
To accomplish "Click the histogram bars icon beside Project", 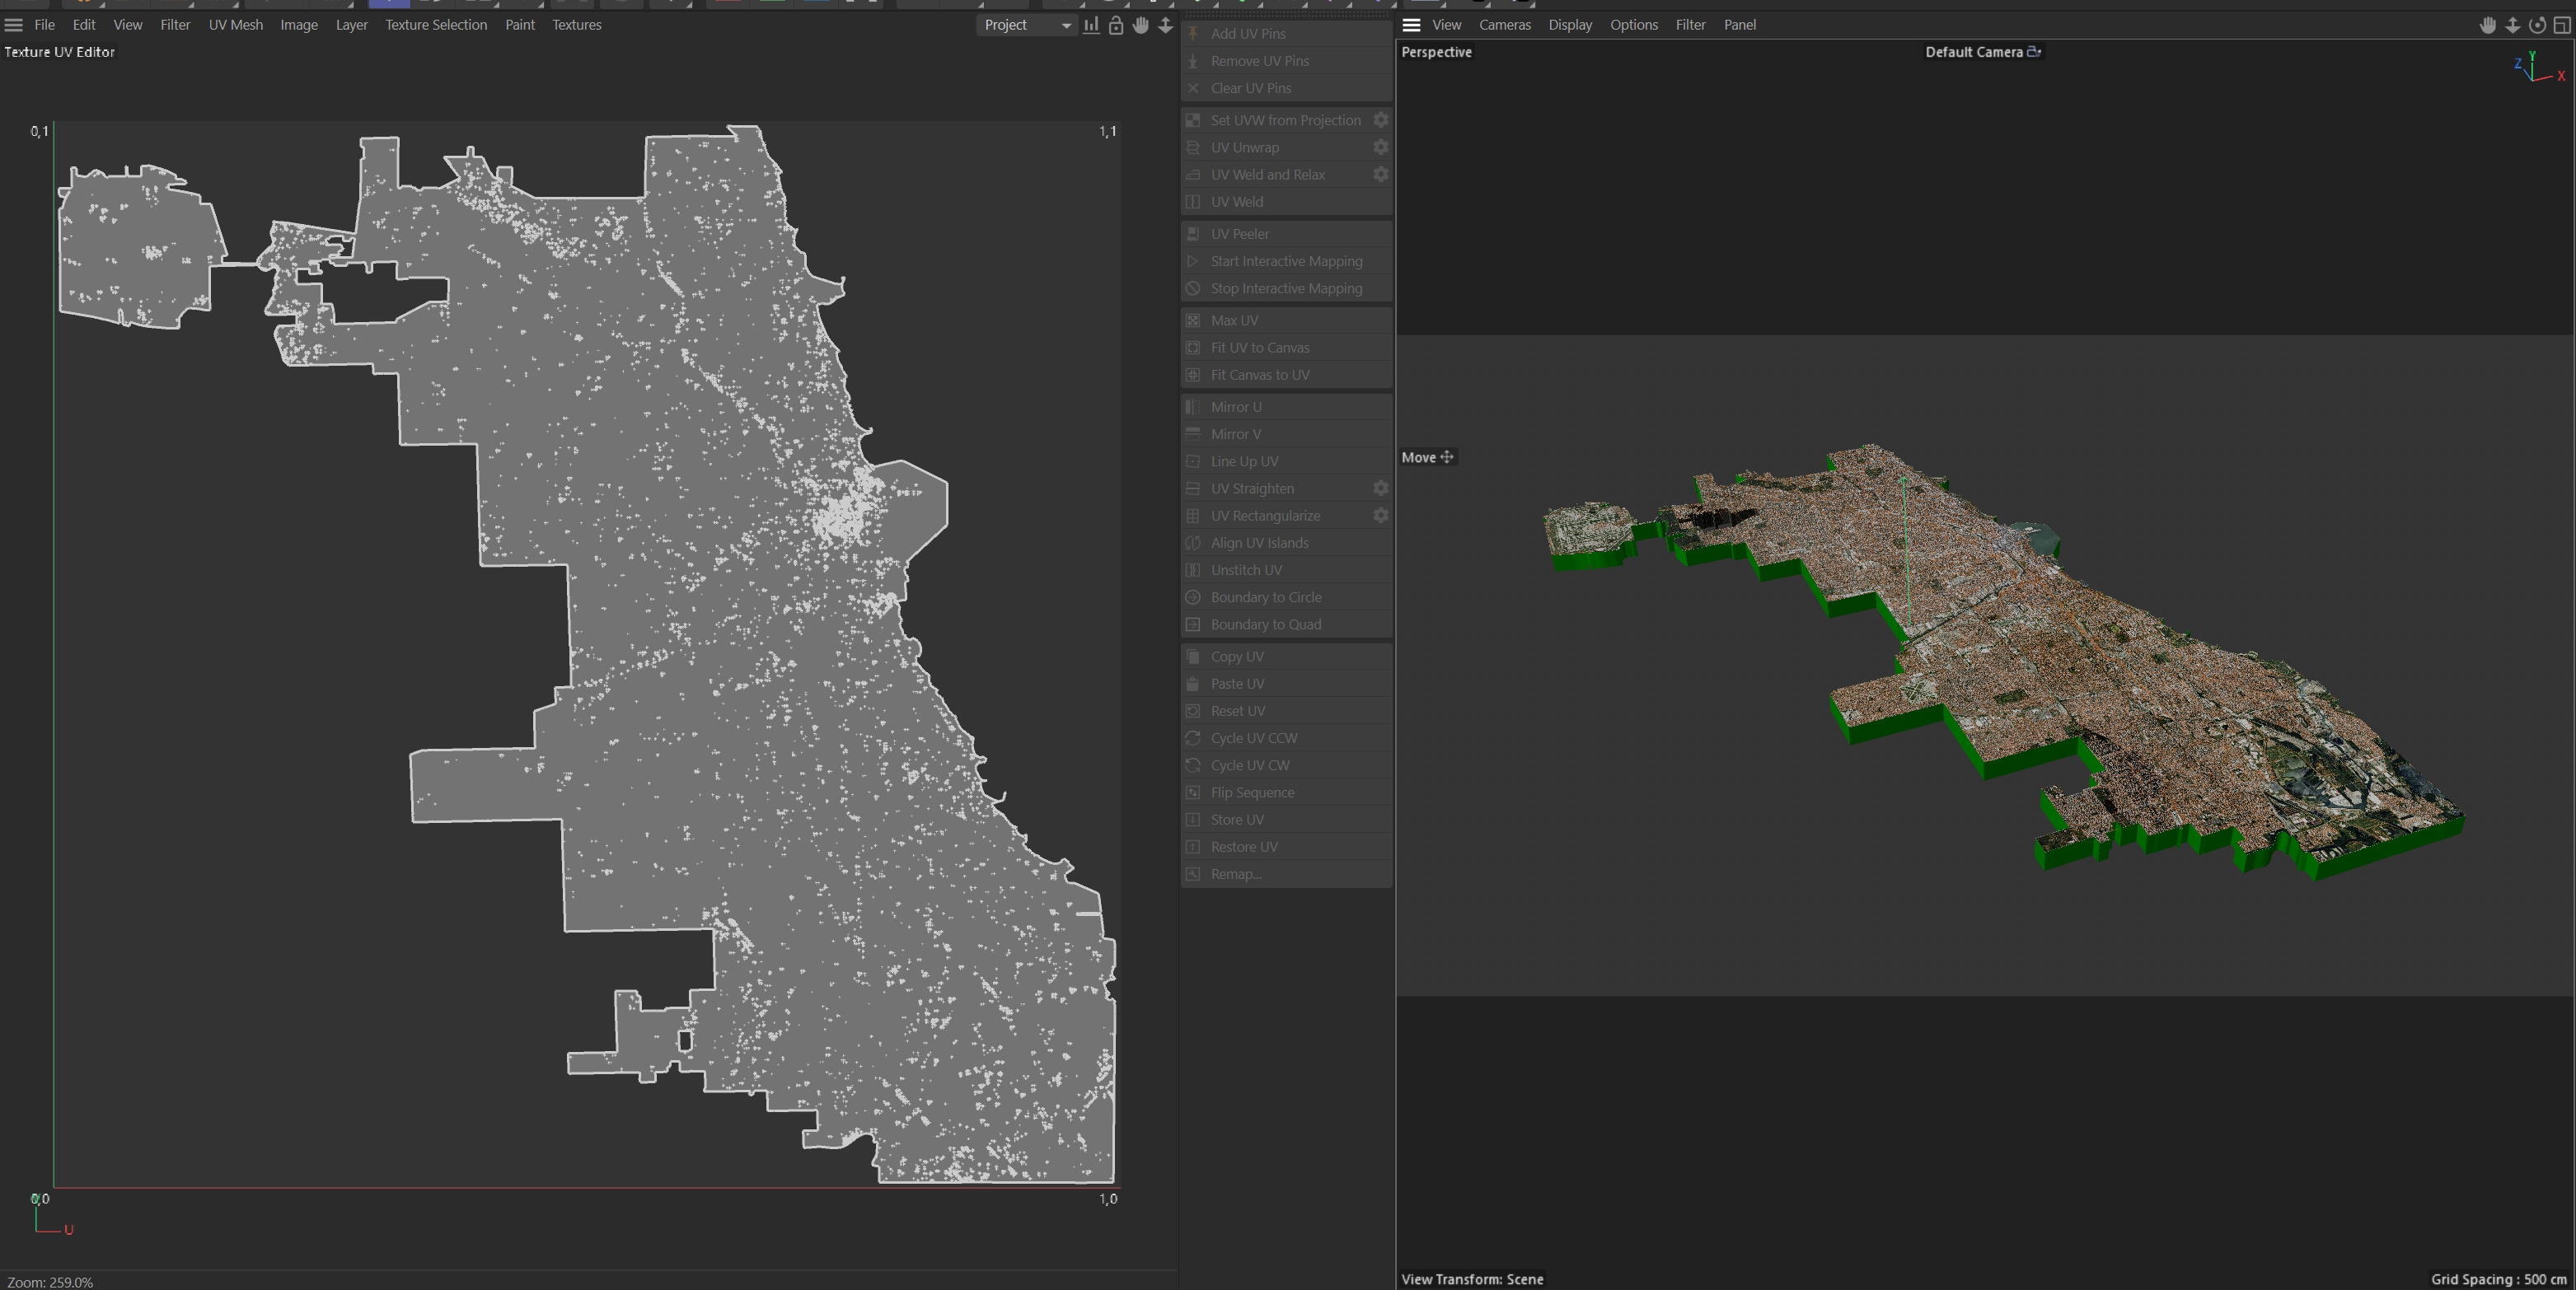I will pos(1091,25).
